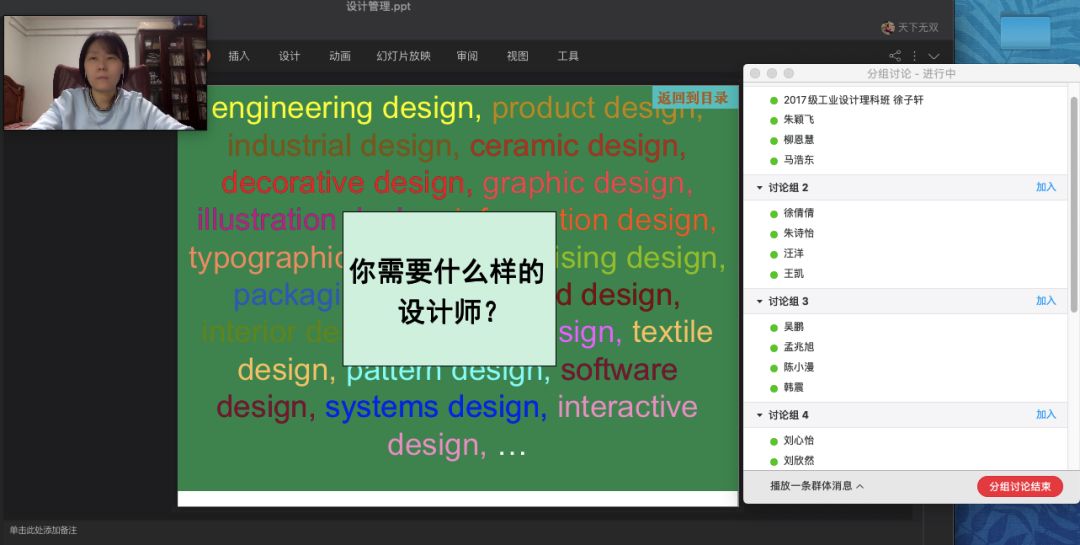1080x545 pixels.
Task: Click the red 分组讨论结束 button
Action: pyautogui.click(x=1019, y=487)
